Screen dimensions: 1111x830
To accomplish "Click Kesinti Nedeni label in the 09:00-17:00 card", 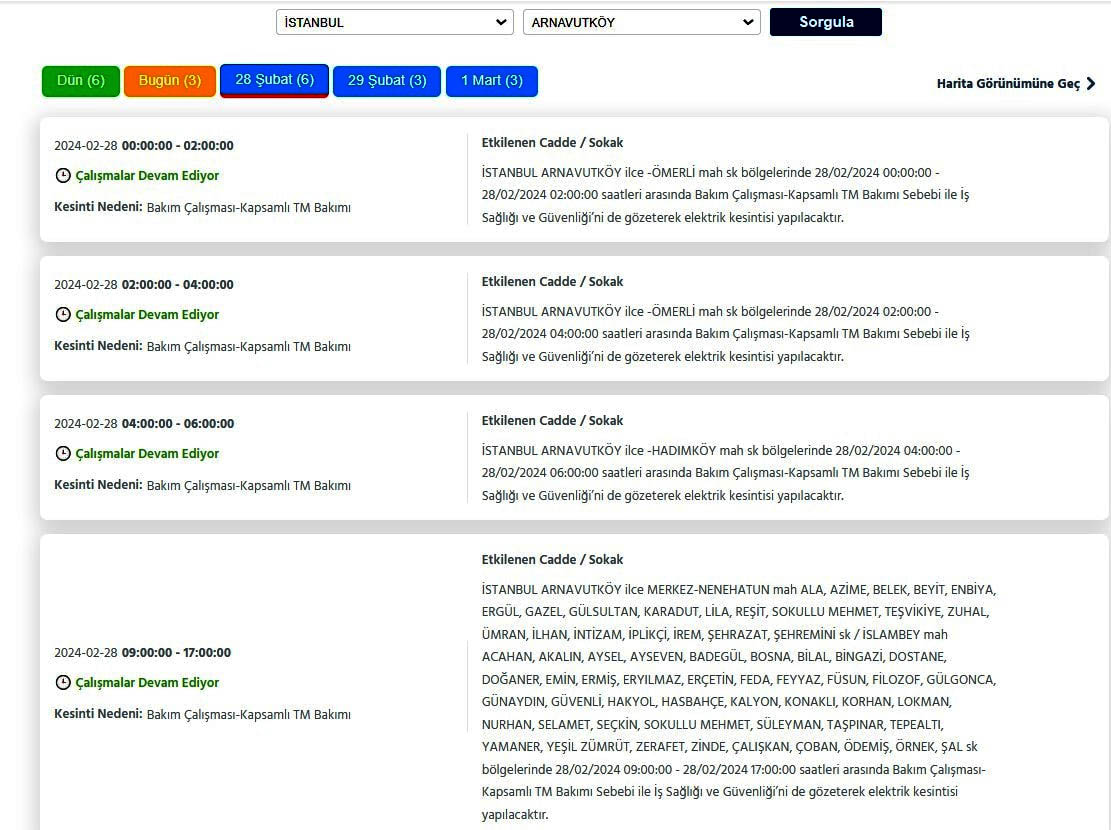I will [98, 714].
